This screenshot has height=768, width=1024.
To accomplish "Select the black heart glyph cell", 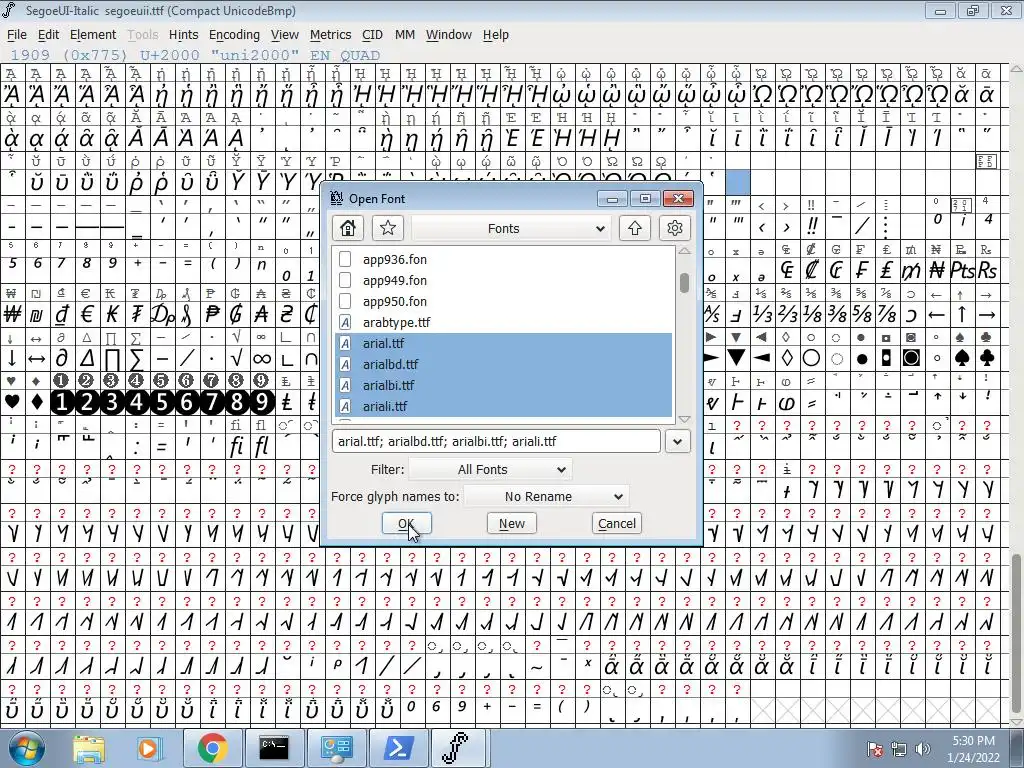I will coord(12,402).
